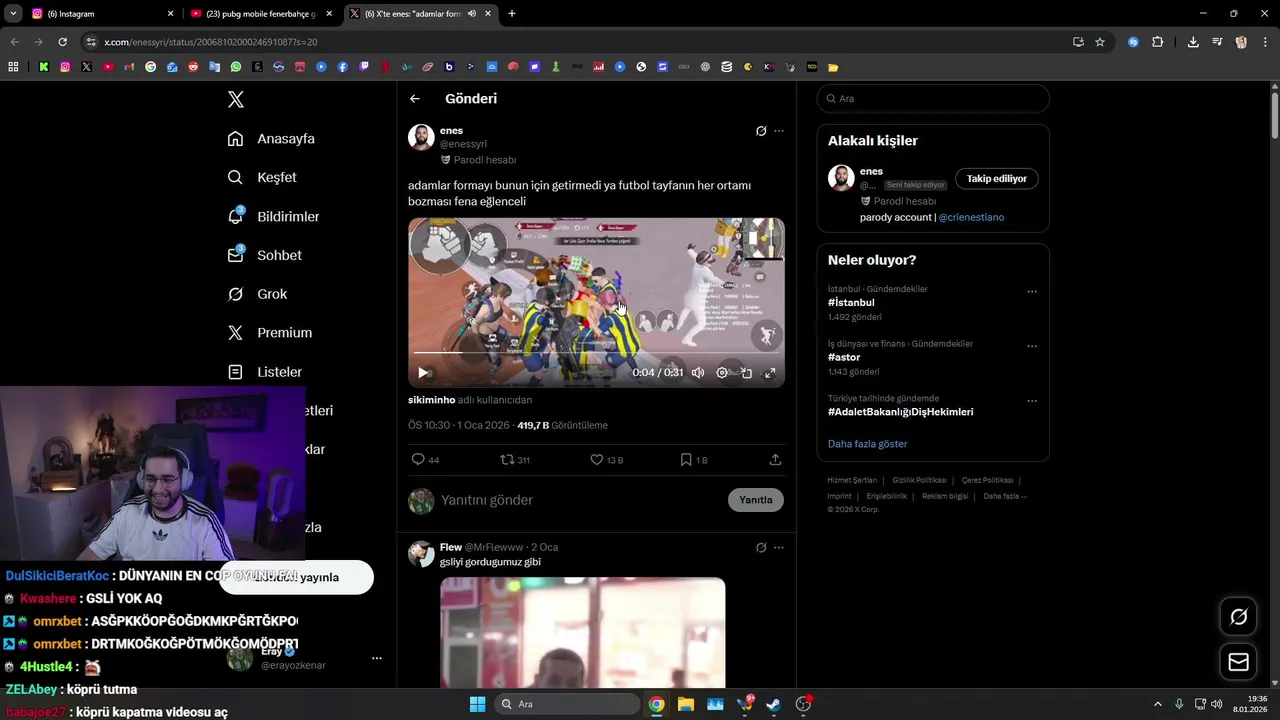Open floating messages envelope button
Viewport: 1280px width, 720px height.
coord(1238,662)
